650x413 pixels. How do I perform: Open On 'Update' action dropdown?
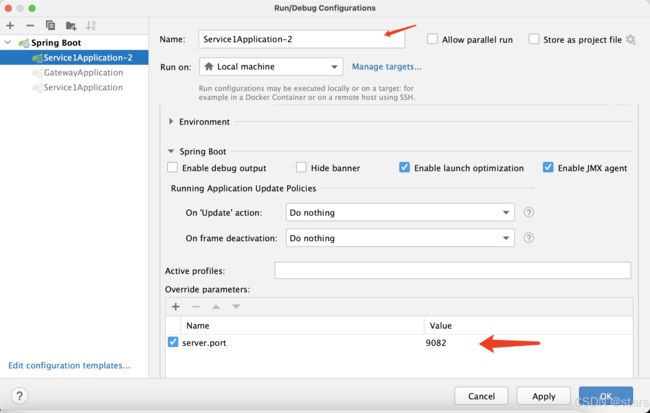click(x=400, y=212)
